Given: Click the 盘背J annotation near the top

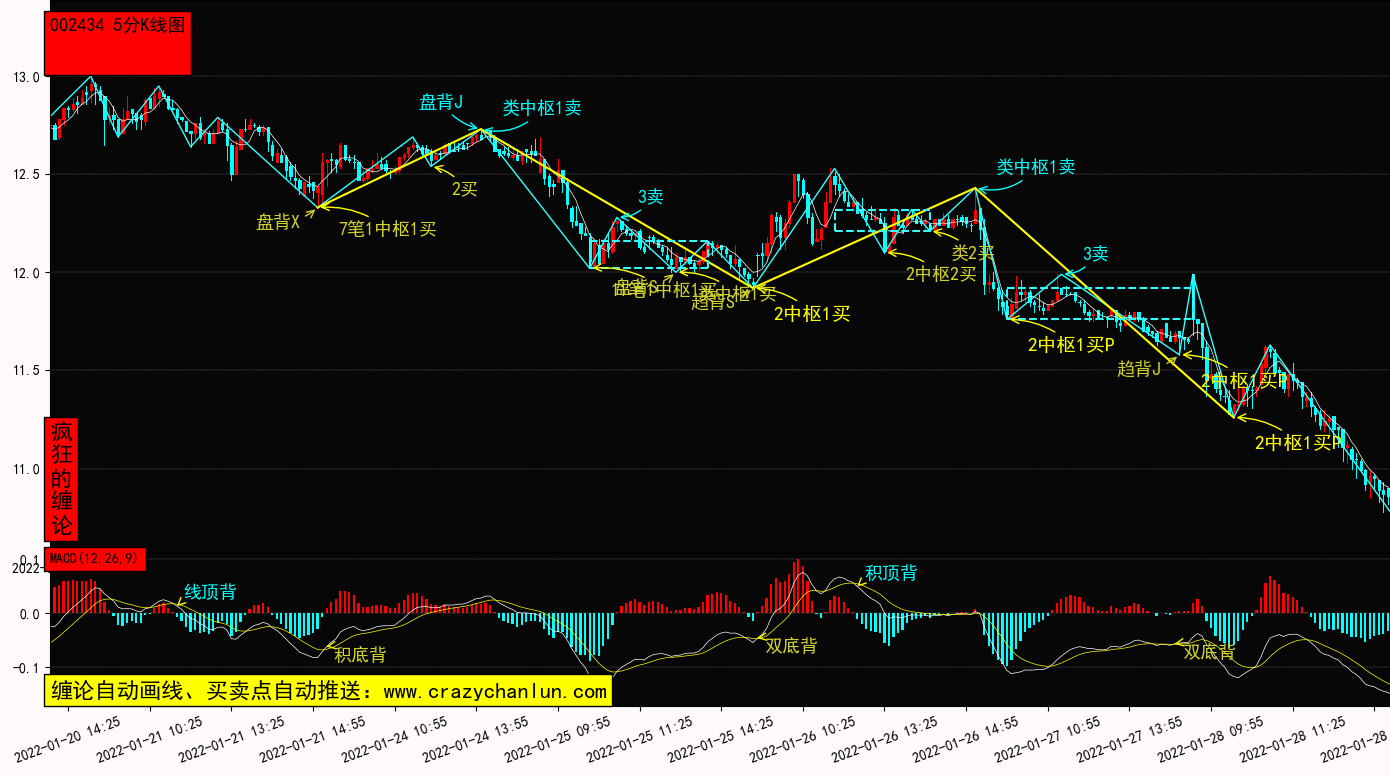Looking at the screenshot, I should pos(441,102).
